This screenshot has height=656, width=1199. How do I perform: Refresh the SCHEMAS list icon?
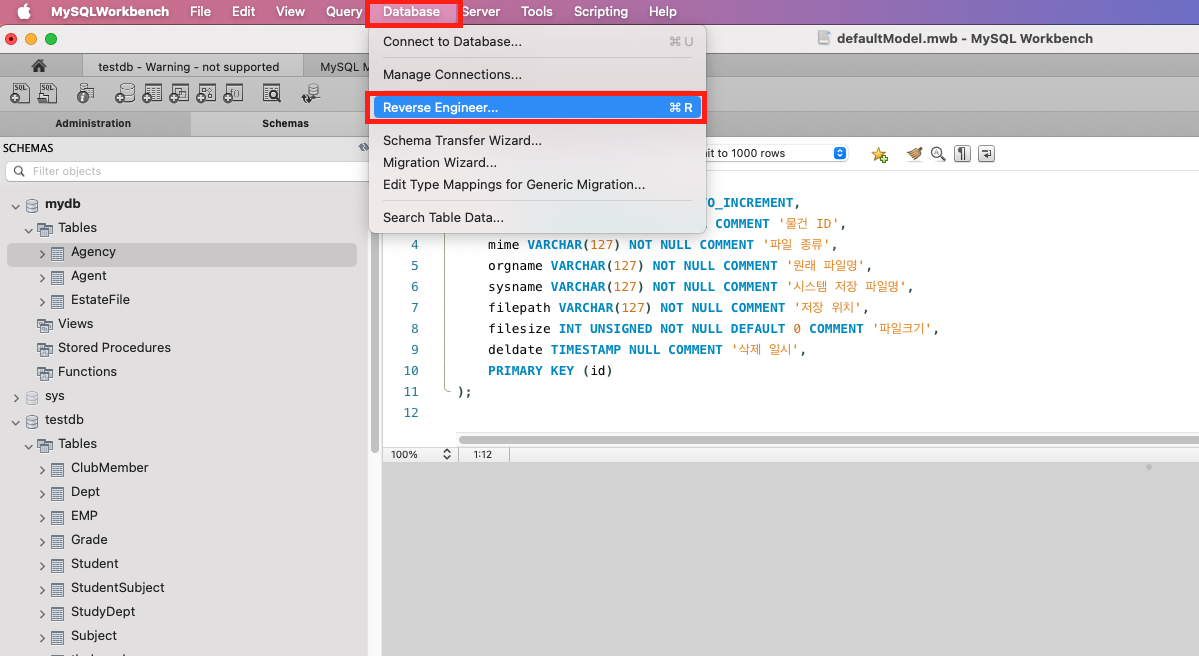[364, 148]
